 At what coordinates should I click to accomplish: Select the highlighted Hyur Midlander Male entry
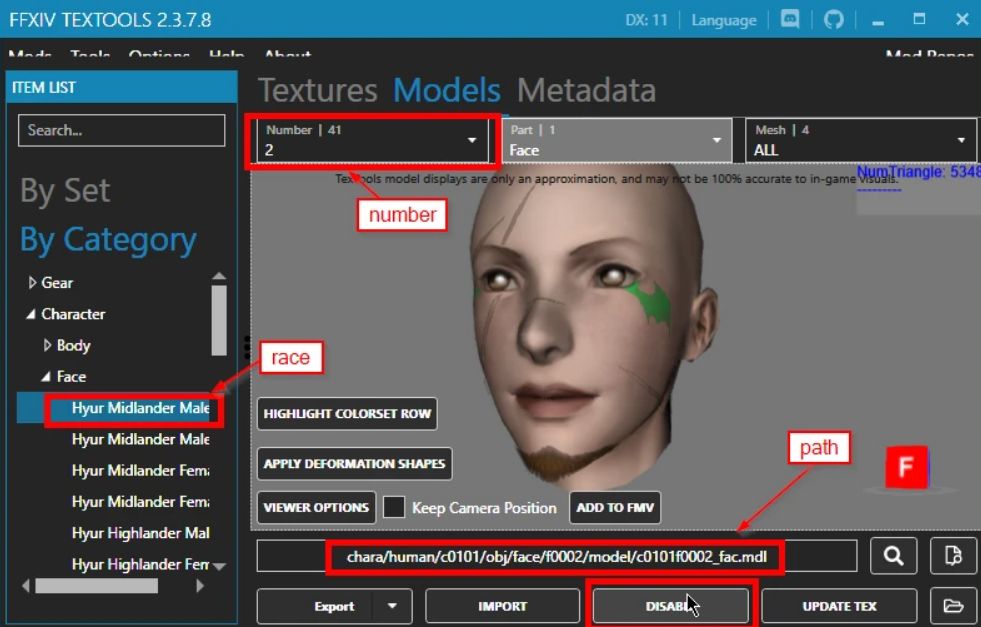[141, 408]
